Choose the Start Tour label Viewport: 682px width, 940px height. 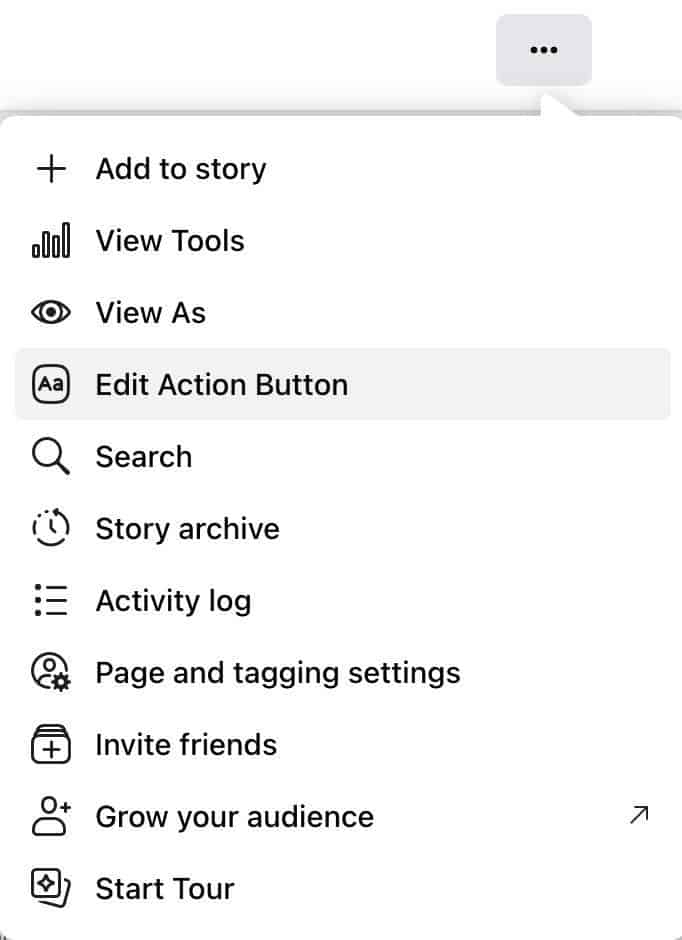[x=165, y=888]
